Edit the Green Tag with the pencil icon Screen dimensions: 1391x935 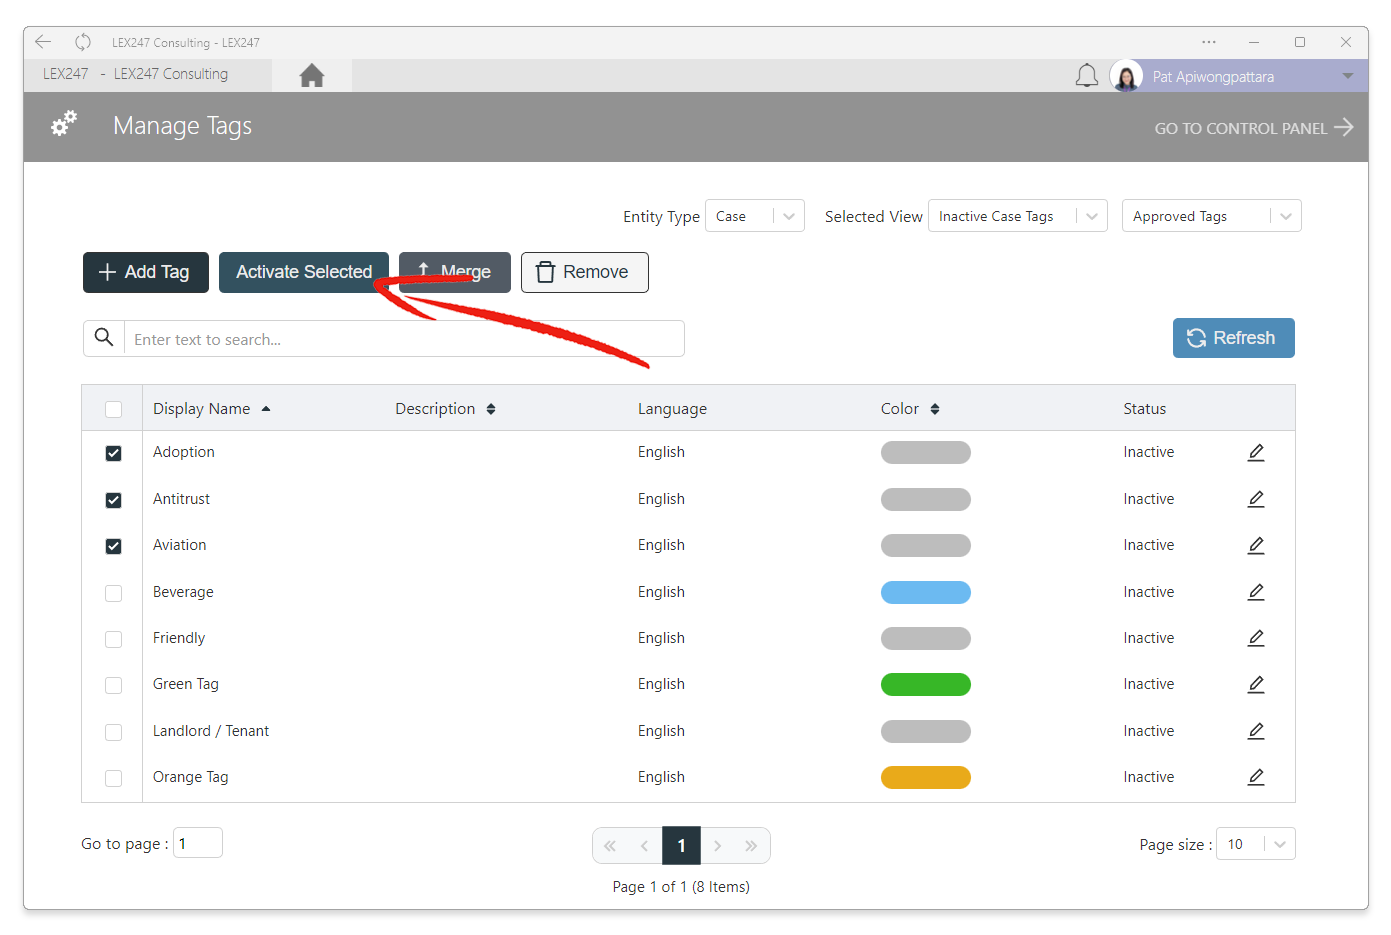(1256, 684)
